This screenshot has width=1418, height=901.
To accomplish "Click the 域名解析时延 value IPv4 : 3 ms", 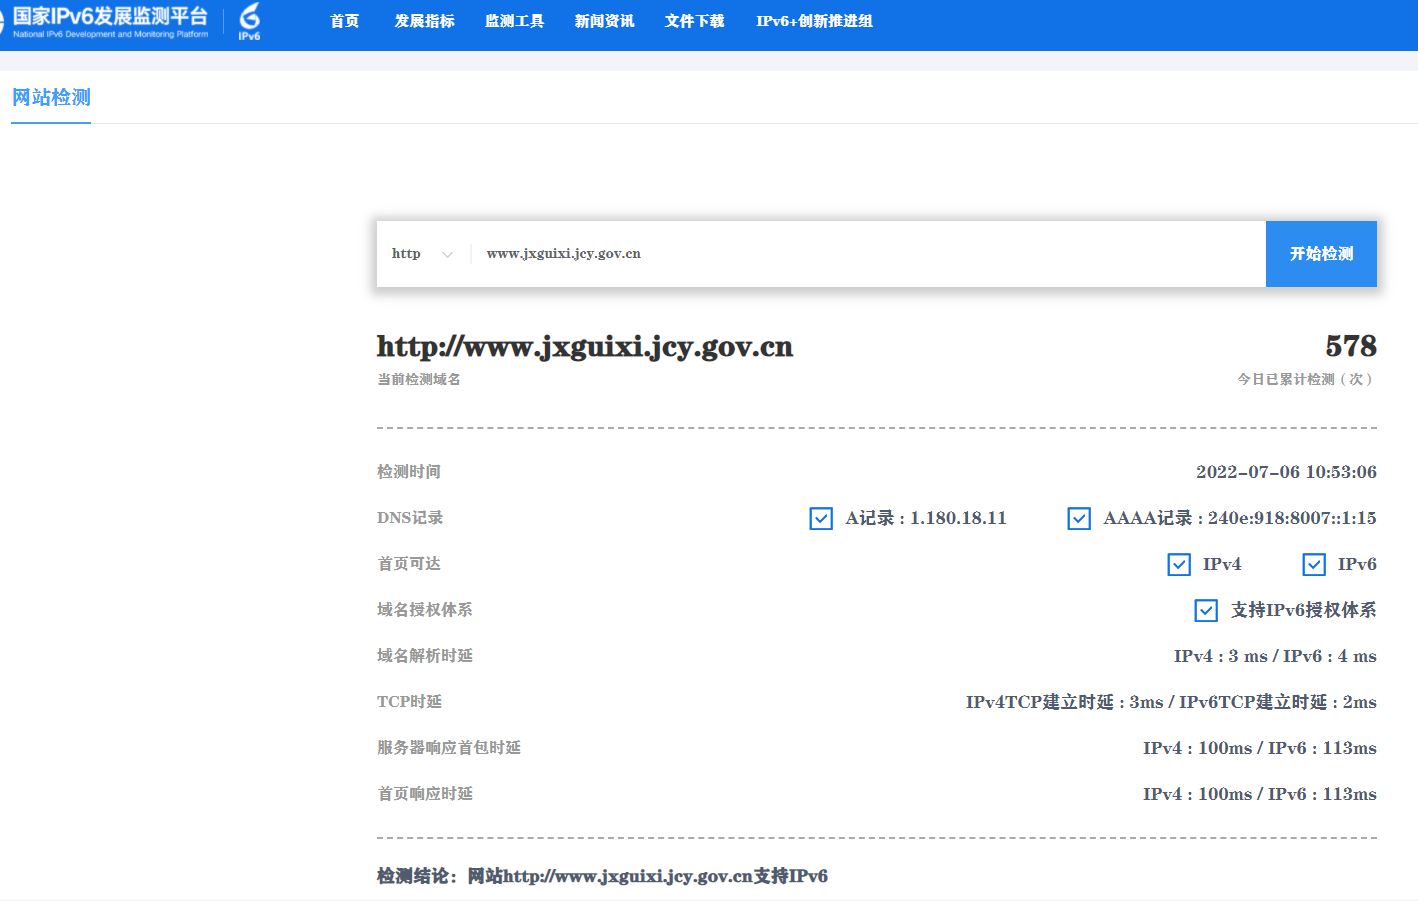I will [x=1220, y=656].
